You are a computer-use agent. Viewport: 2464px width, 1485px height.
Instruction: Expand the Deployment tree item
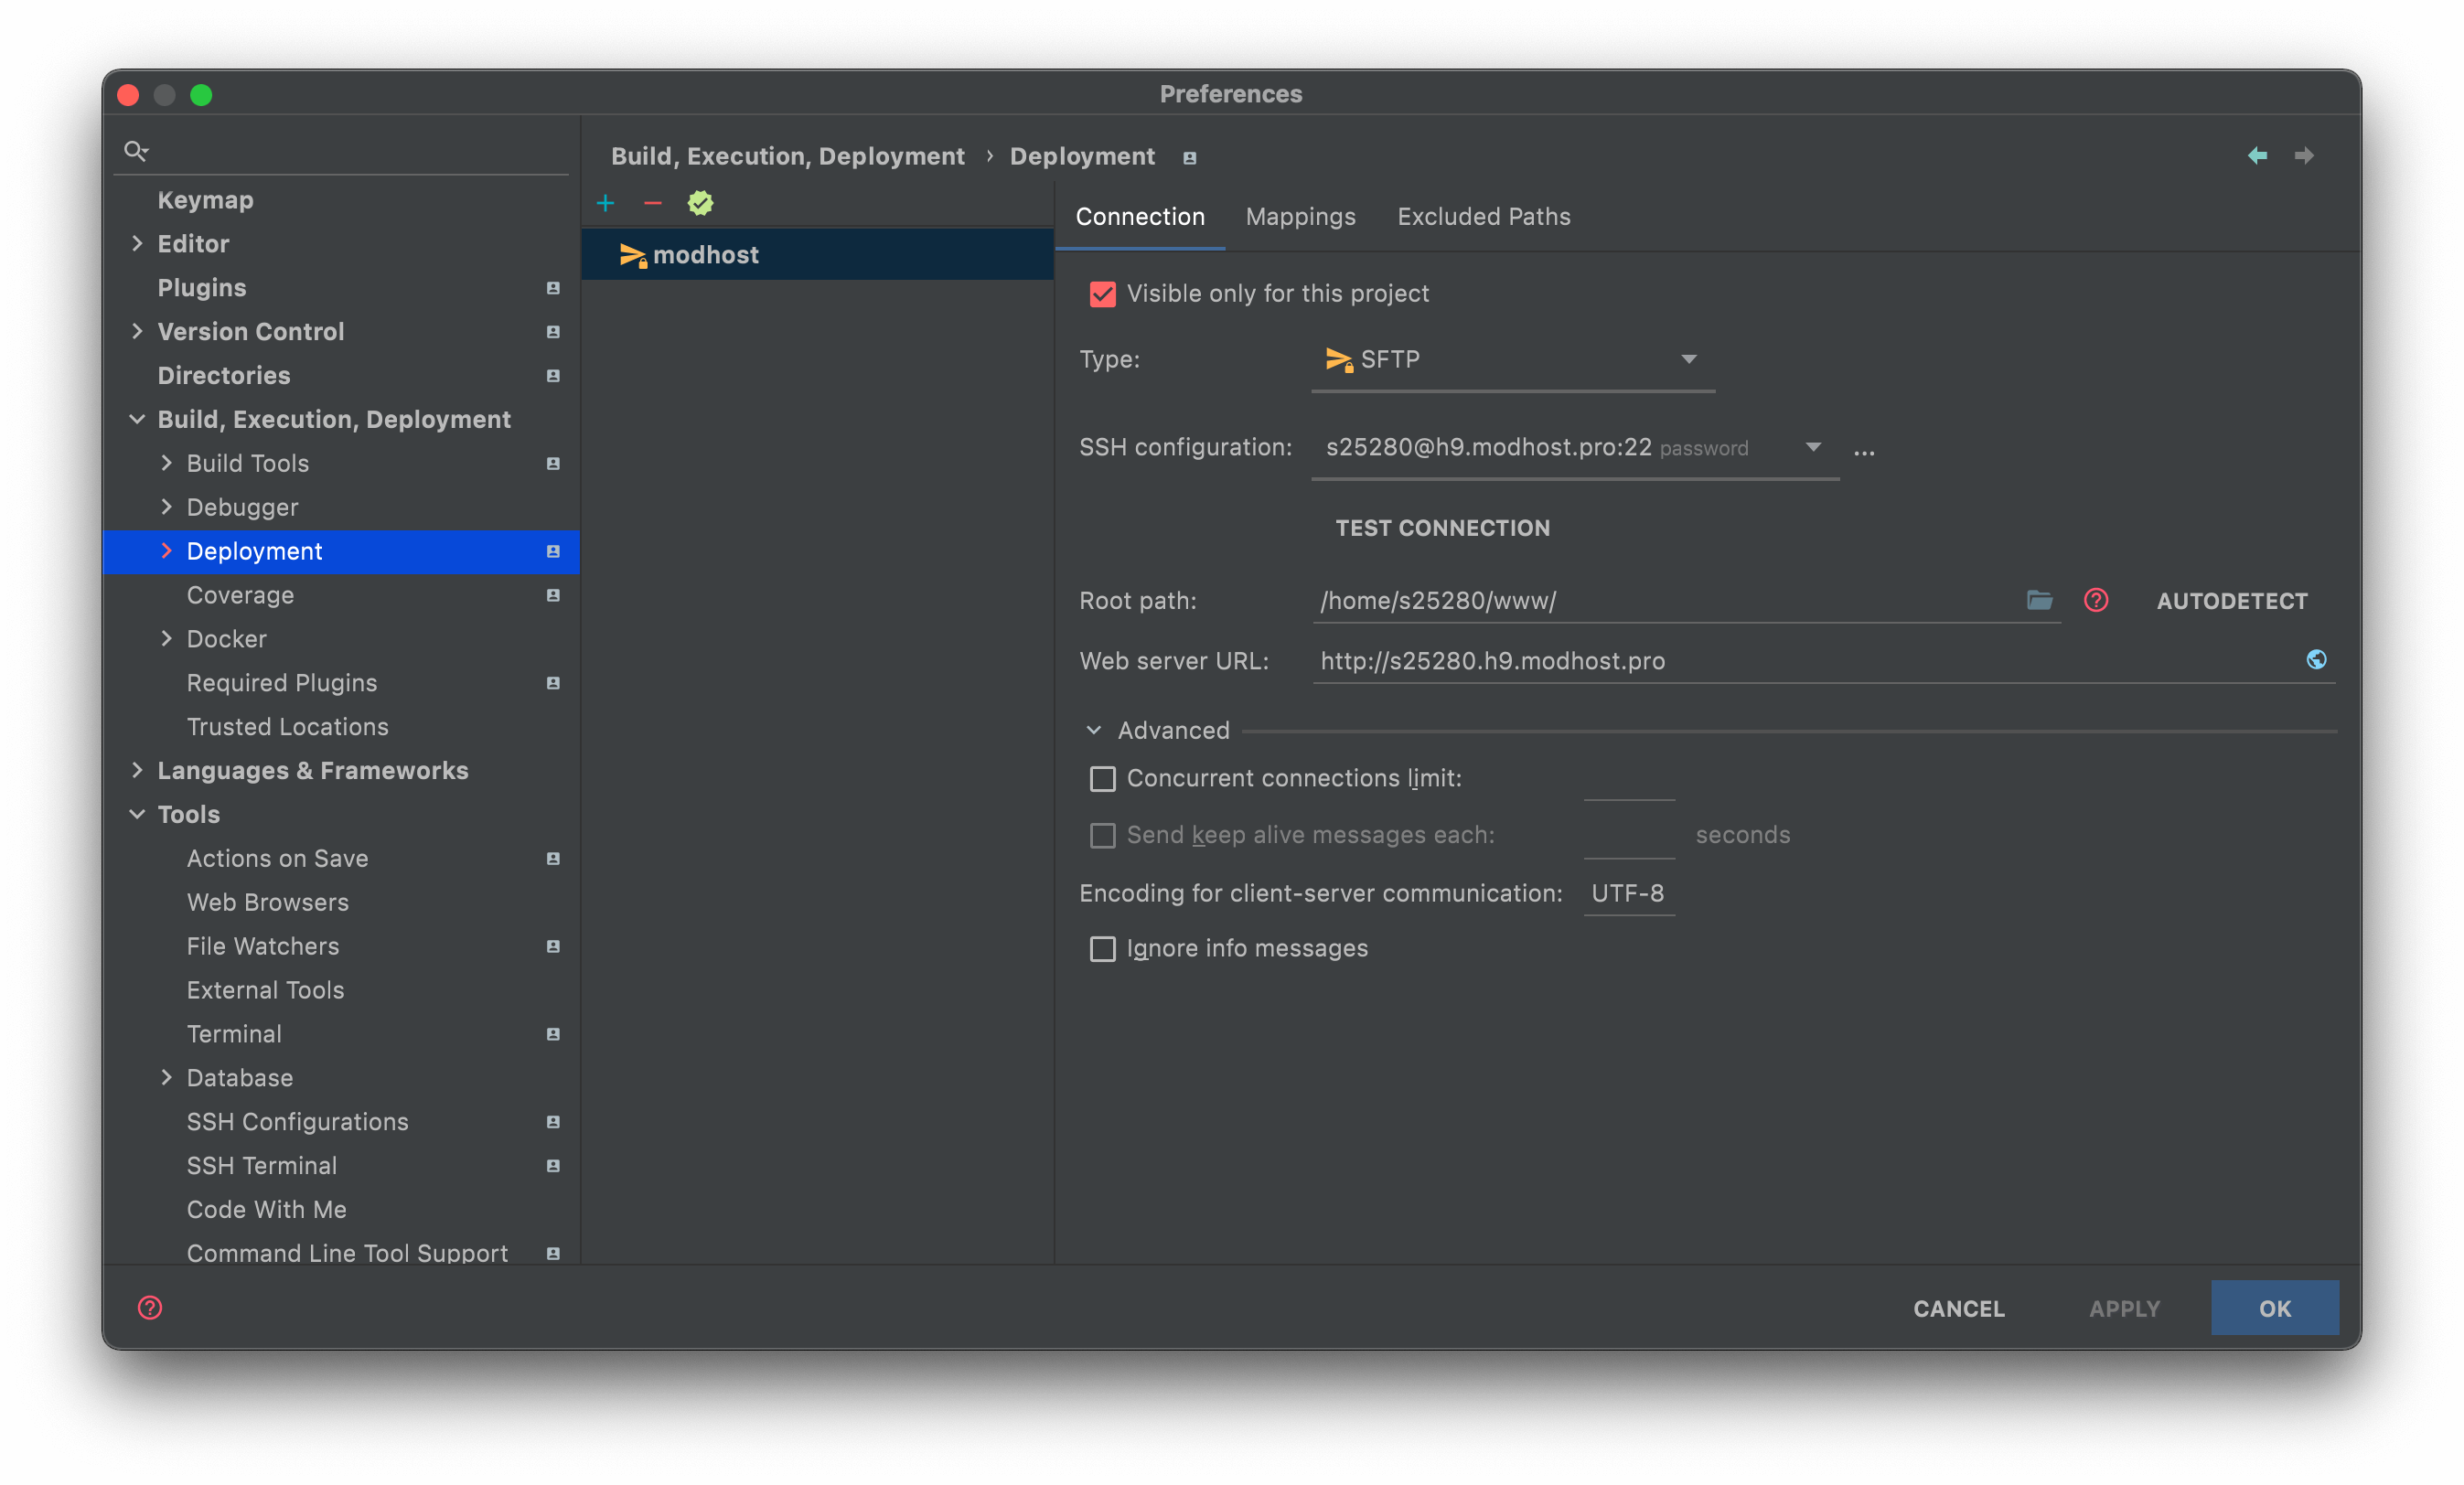pyautogui.click(x=166, y=550)
